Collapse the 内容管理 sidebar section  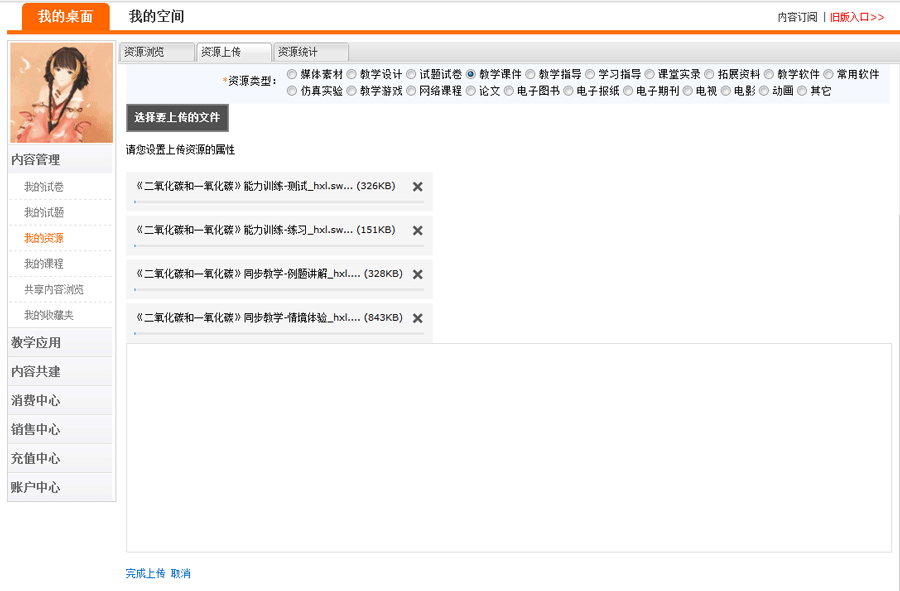36,160
